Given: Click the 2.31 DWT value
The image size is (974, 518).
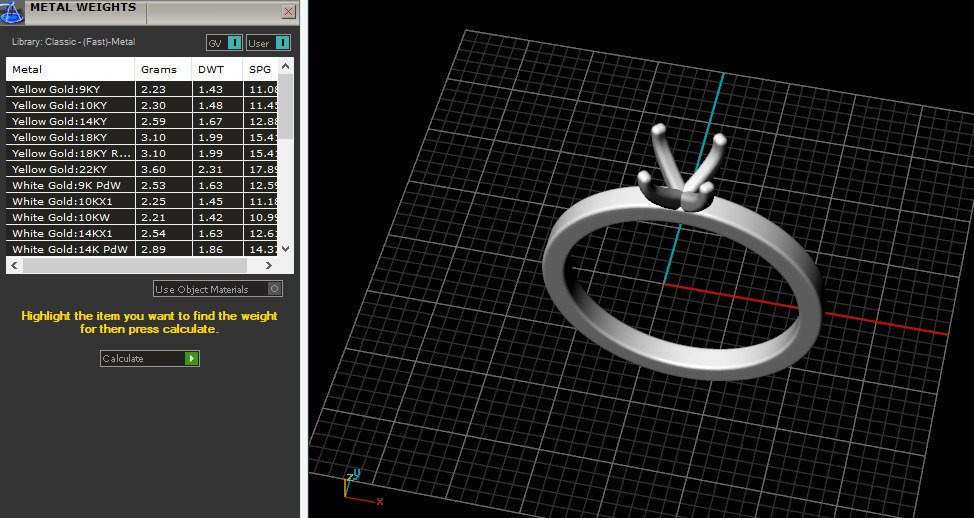Looking at the screenshot, I should pos(211,170).
